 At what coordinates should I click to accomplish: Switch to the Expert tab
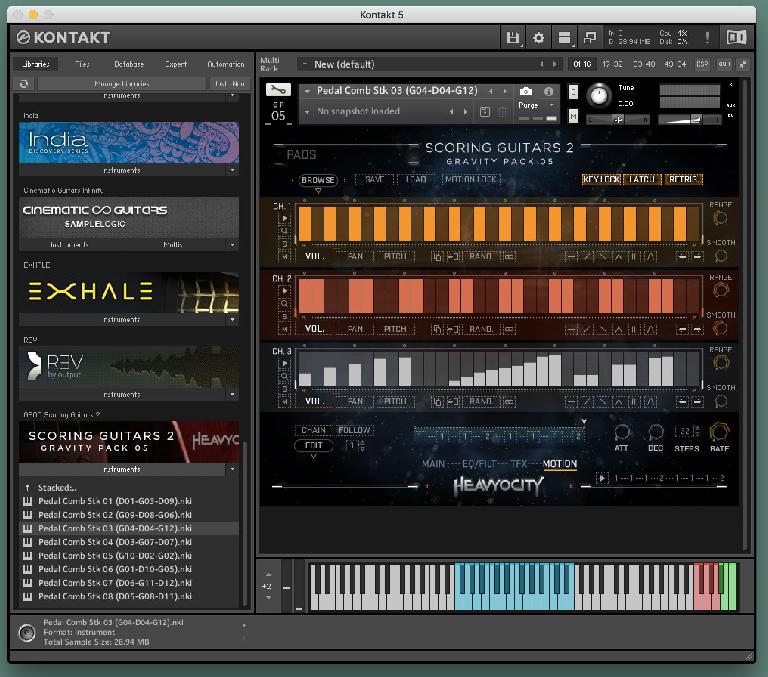(176, 64)
